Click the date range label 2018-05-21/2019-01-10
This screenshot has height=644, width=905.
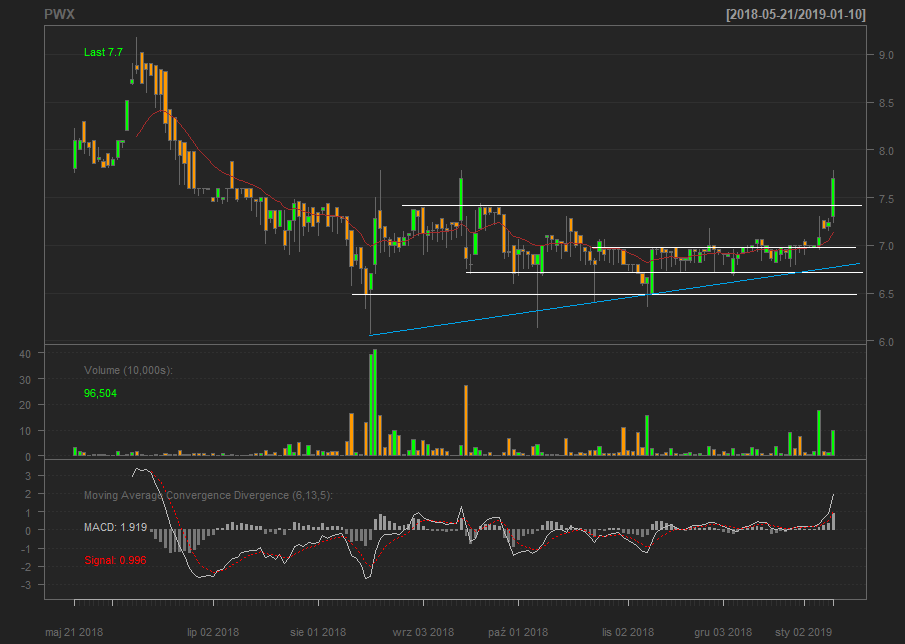click(796, 15)
